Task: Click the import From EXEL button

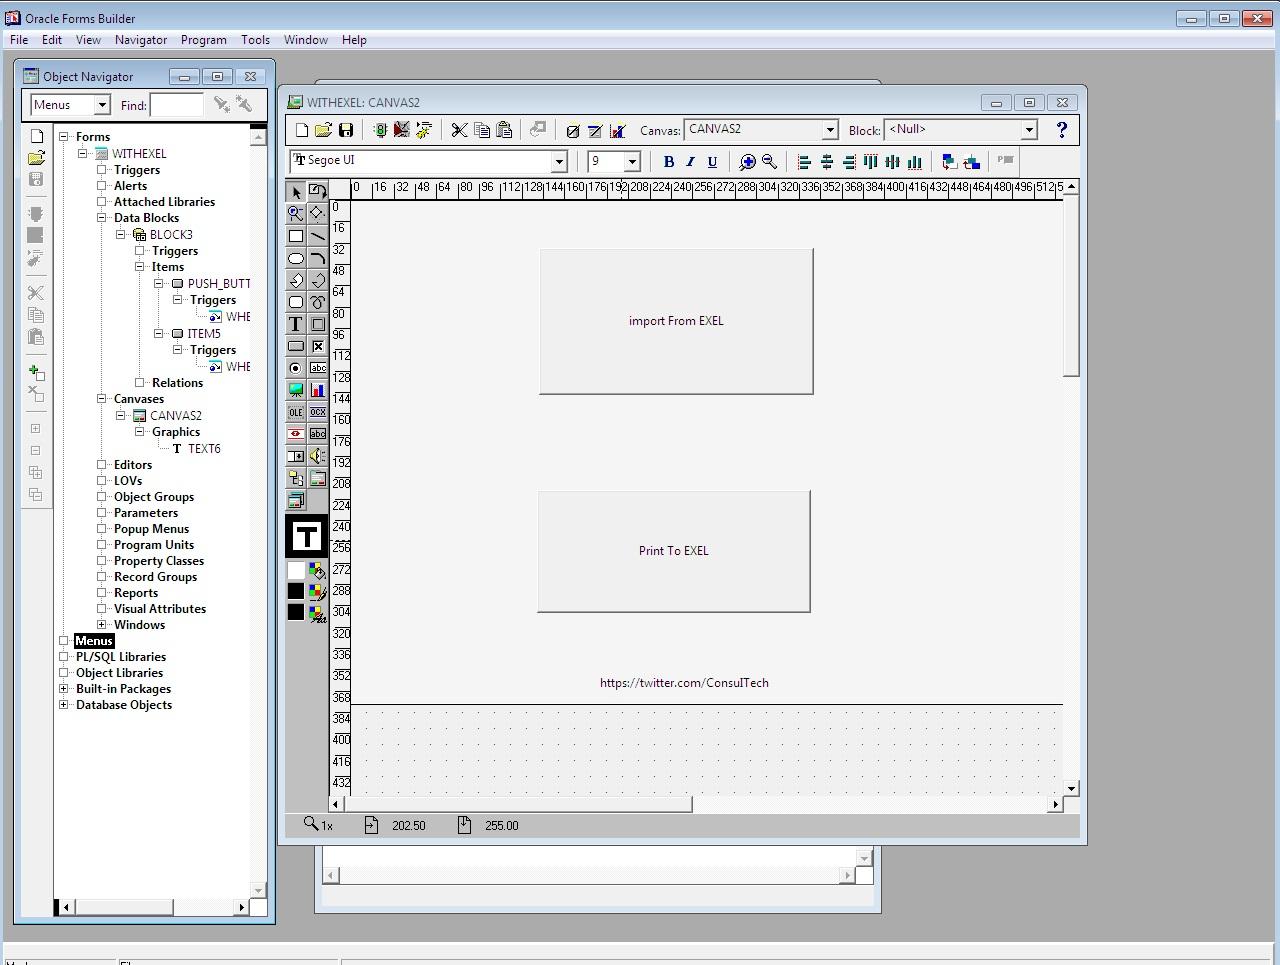Action: [676, 321]
